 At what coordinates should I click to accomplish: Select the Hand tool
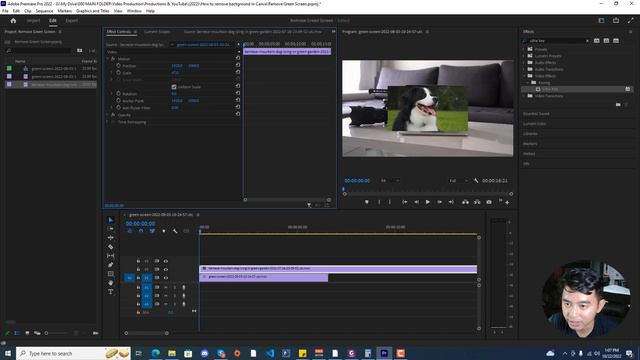click(x=111, y=283)
